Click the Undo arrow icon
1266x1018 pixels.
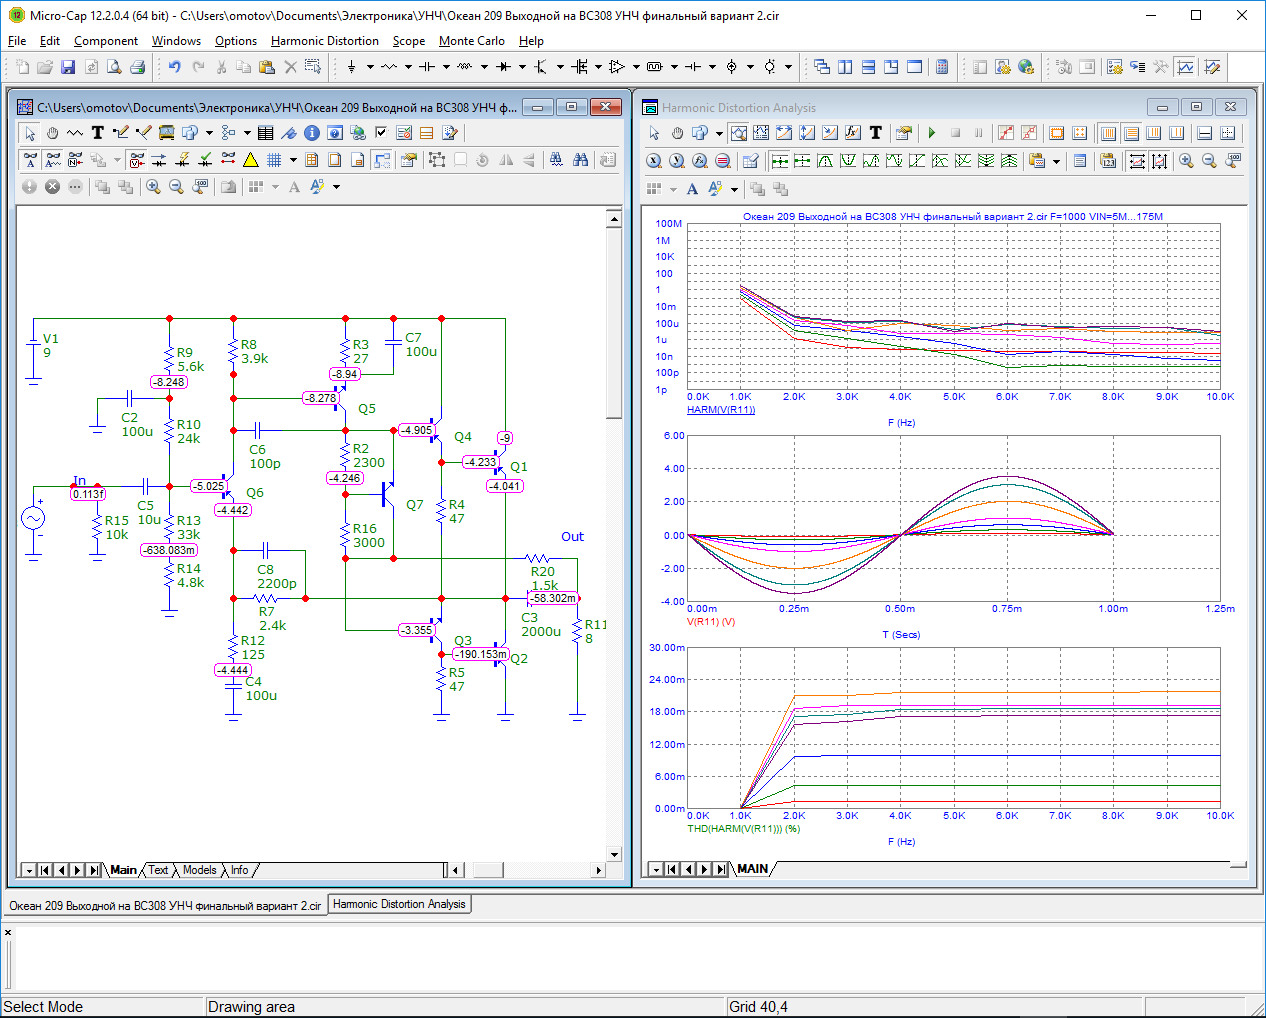coord(174,67)
